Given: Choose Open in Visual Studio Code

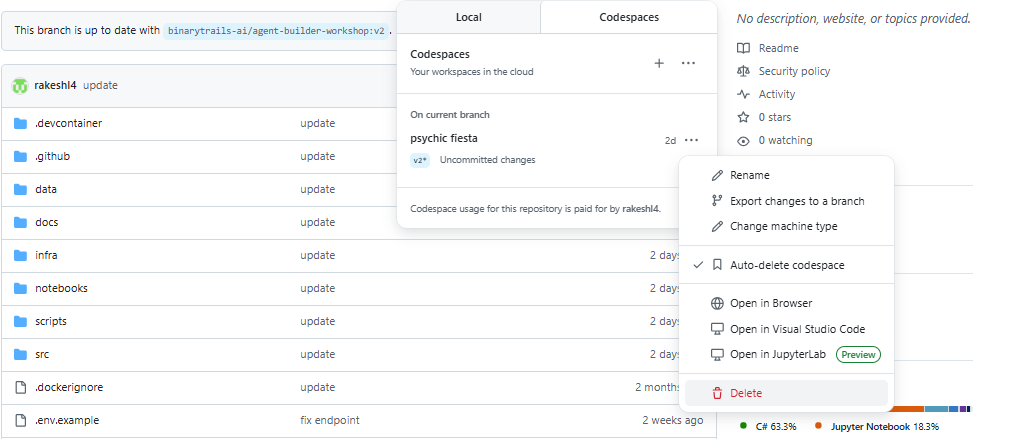Looking at the screenshot, I should [x=796, y=329].
